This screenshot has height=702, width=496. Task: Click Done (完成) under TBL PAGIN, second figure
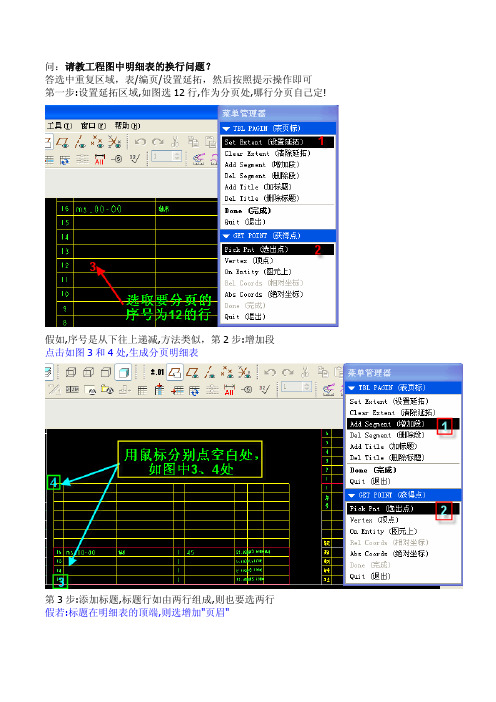(x=373, y=470)
